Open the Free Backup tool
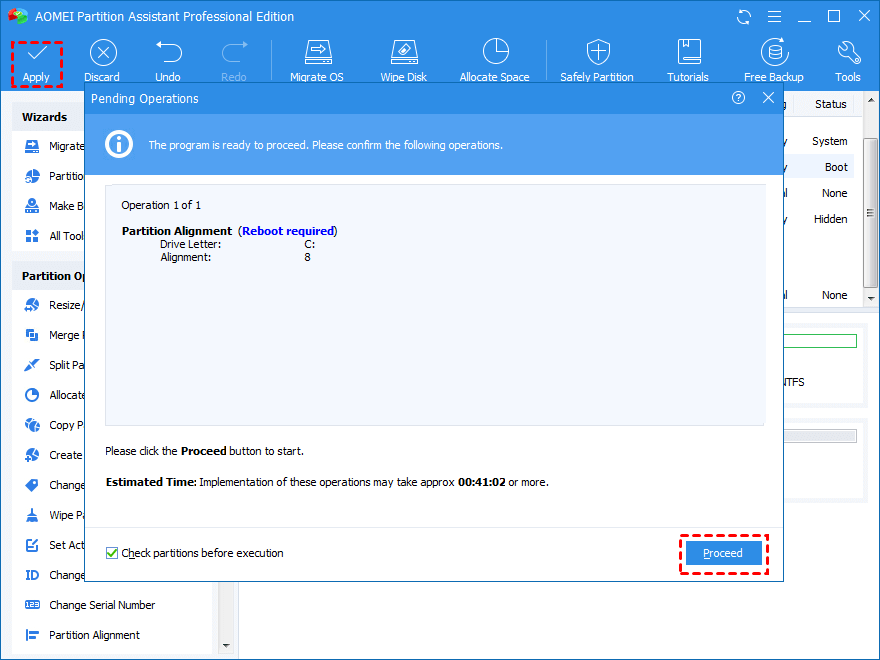Image resolution: width=880 pixels, height=660 pixels. (x=774, y=61)
